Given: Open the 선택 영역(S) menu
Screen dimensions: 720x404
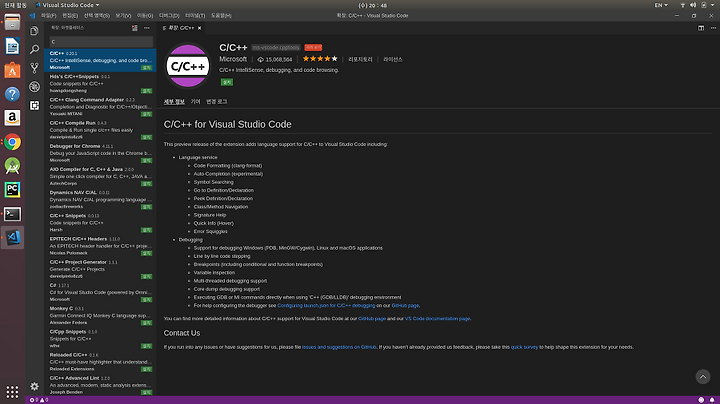Looking at the screenshot, I should coord(96,16).
